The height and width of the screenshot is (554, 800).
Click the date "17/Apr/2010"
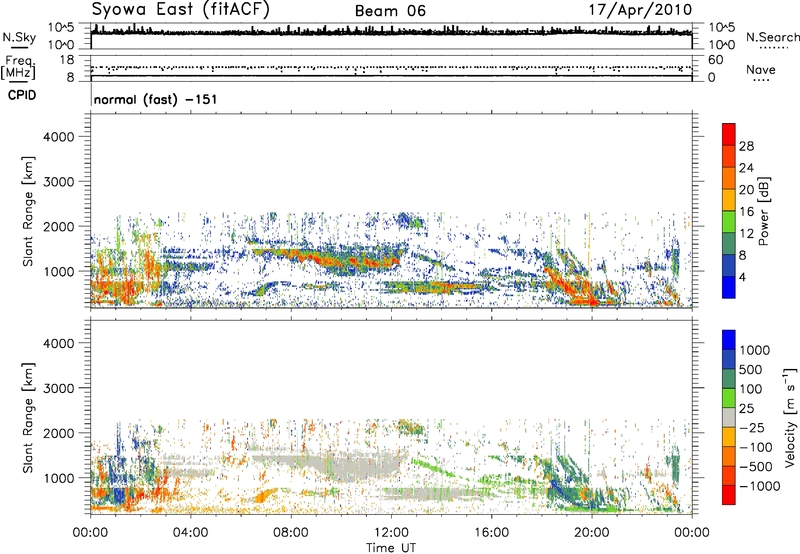[x=641, y=10]
